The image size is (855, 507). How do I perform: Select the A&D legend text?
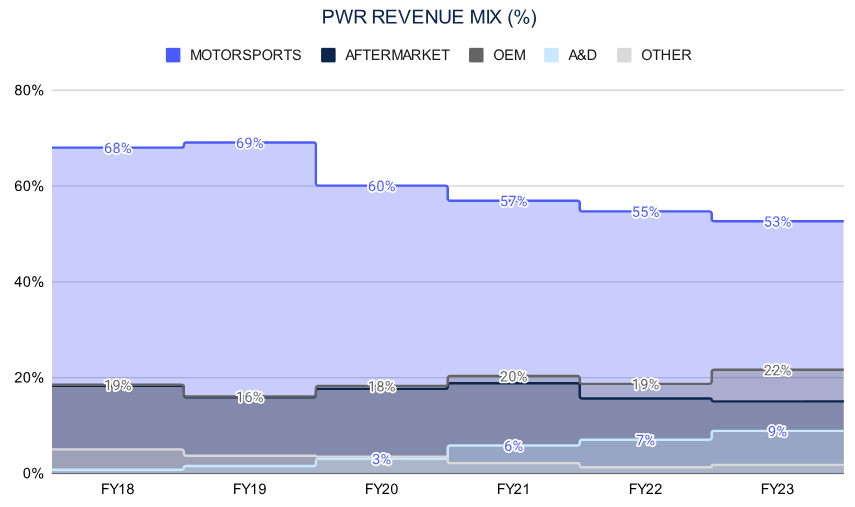pos(582,55)
